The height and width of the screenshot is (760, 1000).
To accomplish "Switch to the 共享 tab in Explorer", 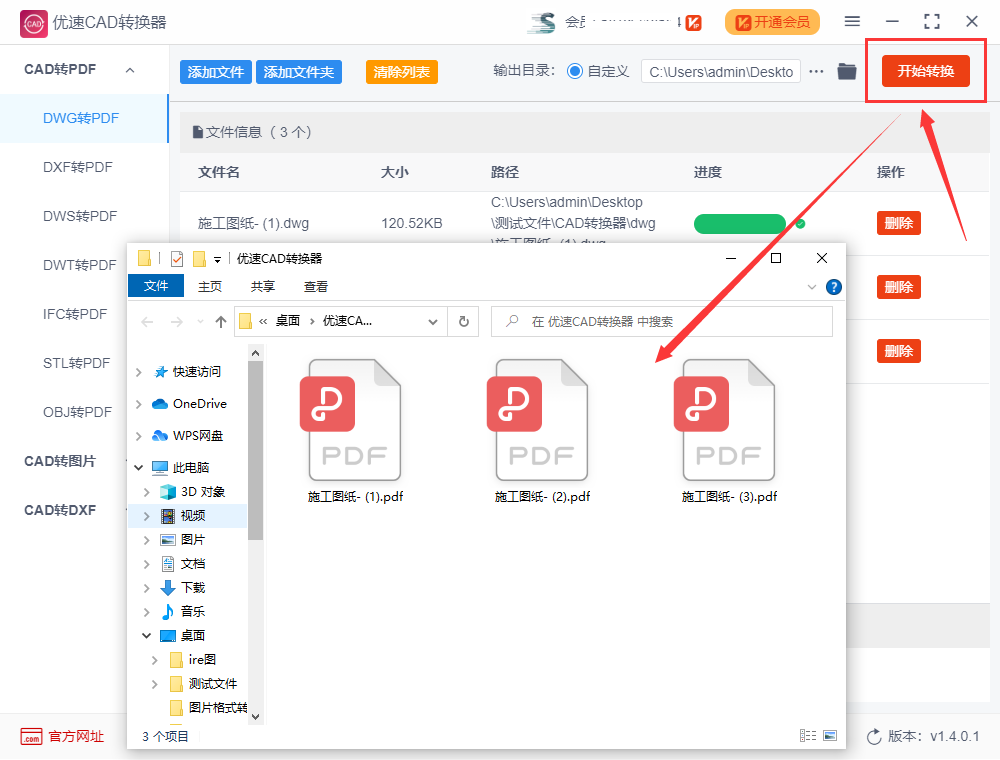I will click(261, 286).
